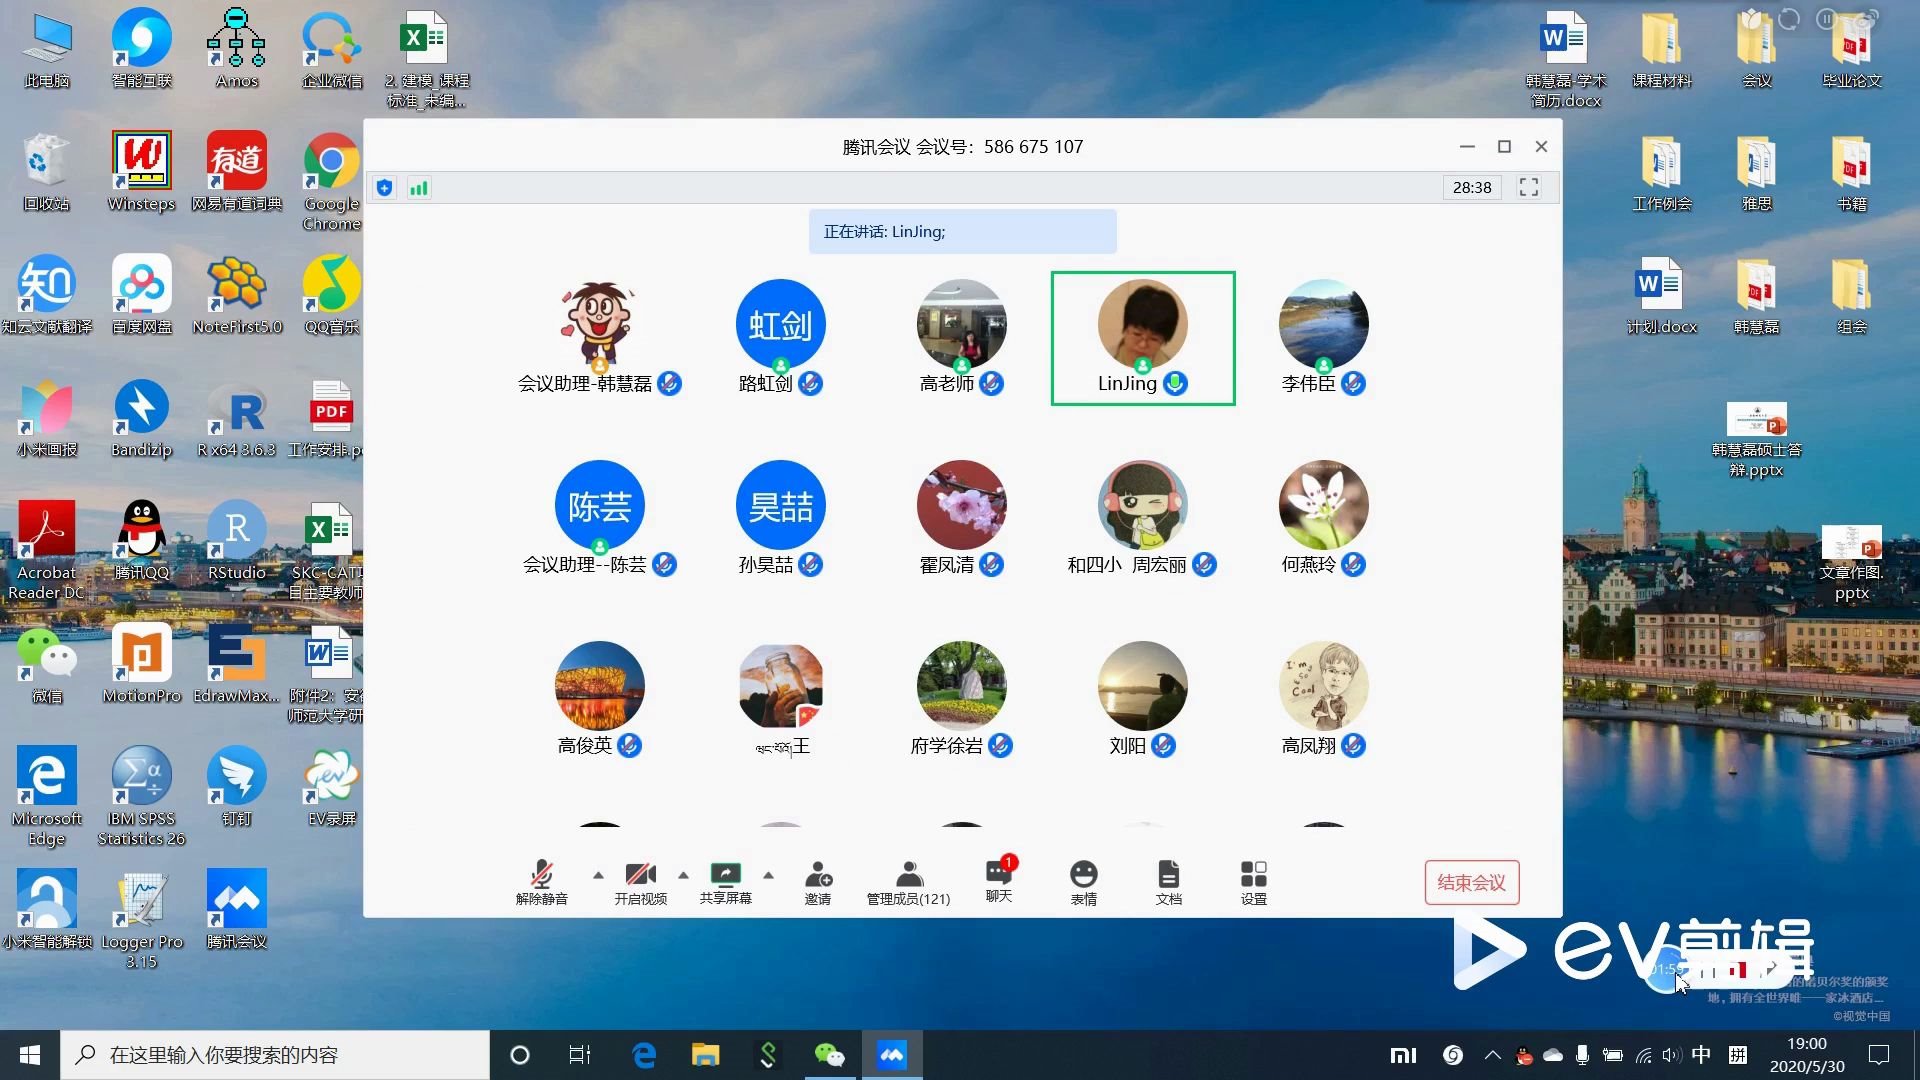Expand audio options arrow beside 解除静音
The height and width of the screenshot is (1080, 1920).
click(598, 875)
